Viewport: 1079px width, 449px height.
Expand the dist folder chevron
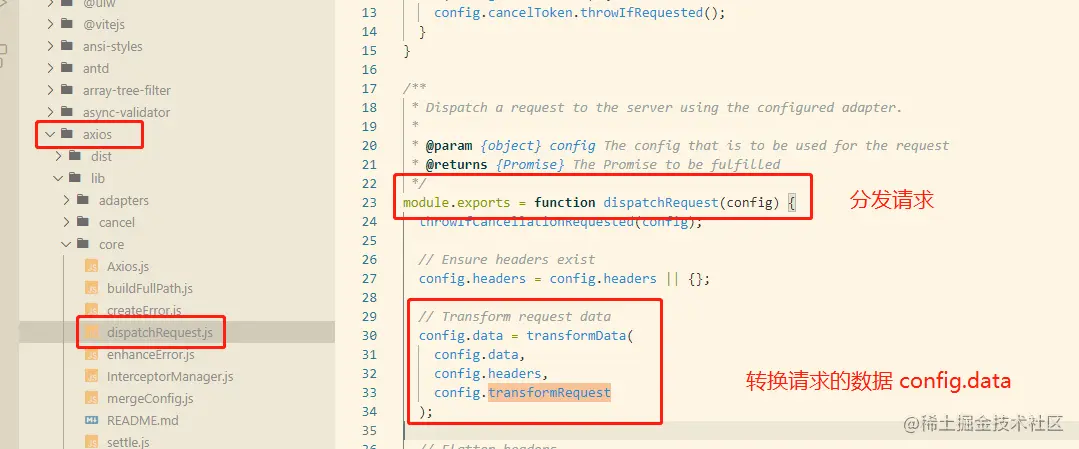pyautogui.click(x=58, y=156)
